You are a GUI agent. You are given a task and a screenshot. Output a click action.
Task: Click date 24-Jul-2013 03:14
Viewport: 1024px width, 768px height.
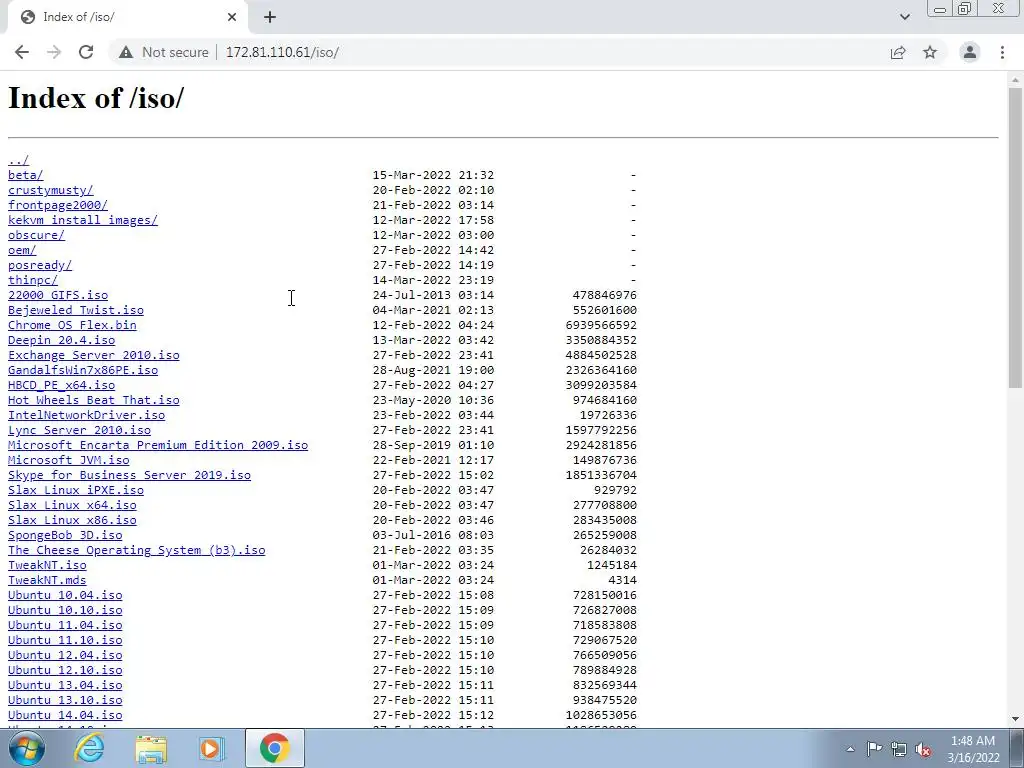tap(433, 295)
